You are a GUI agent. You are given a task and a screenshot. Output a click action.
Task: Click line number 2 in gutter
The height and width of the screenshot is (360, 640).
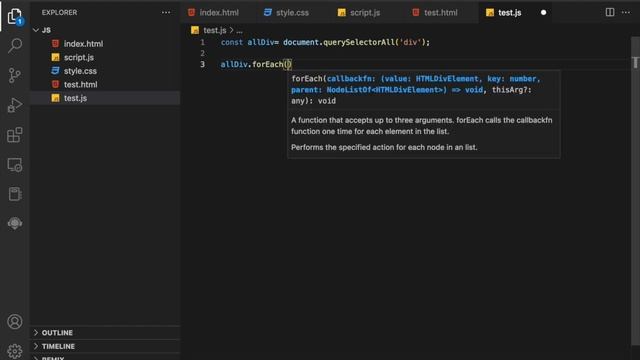pyautogui.click(x=202, y=53)
